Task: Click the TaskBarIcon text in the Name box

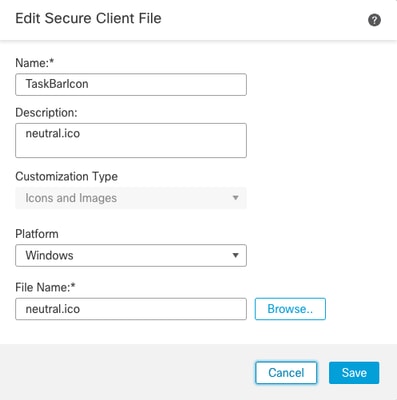Action: tap(57, 84)
